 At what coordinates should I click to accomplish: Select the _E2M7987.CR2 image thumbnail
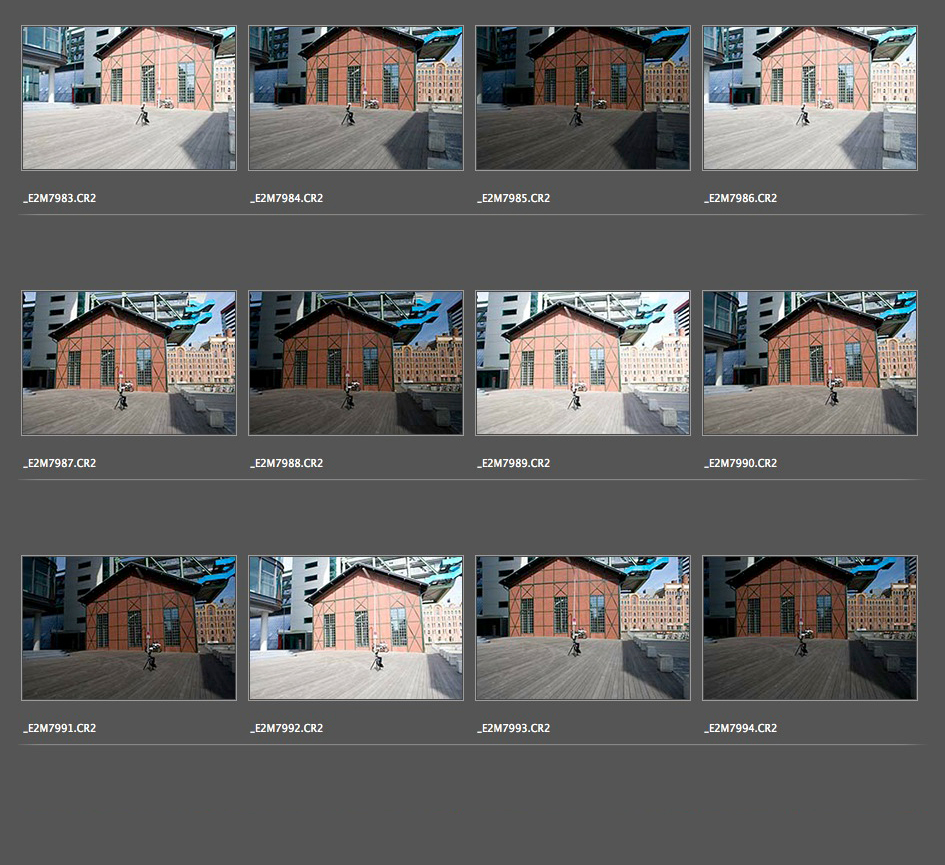pyautogui.click(x=129, y=363)
